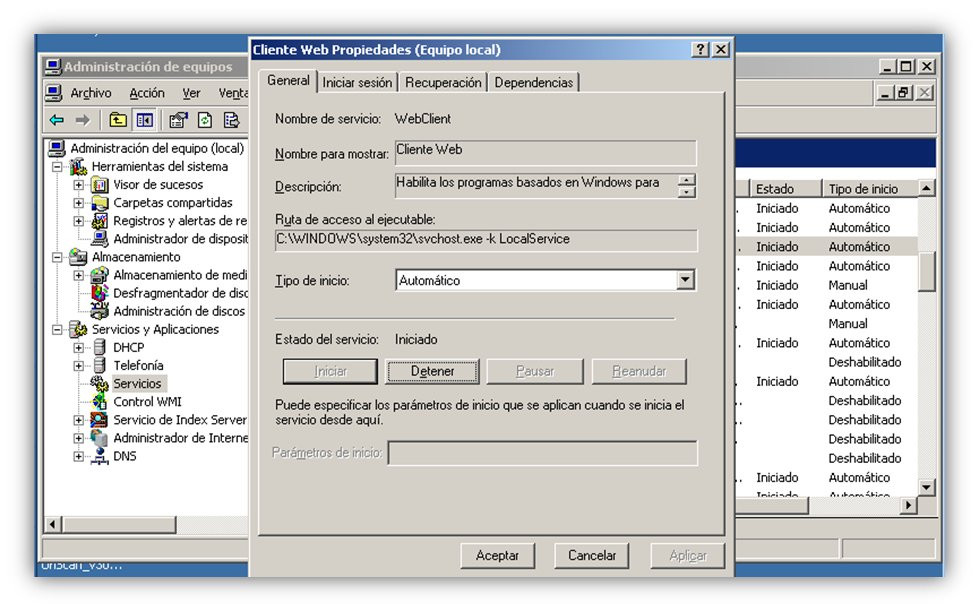Expand the Visor de sucesos node
The height and width of the screenshot is (611, 979).
[79, 185]
